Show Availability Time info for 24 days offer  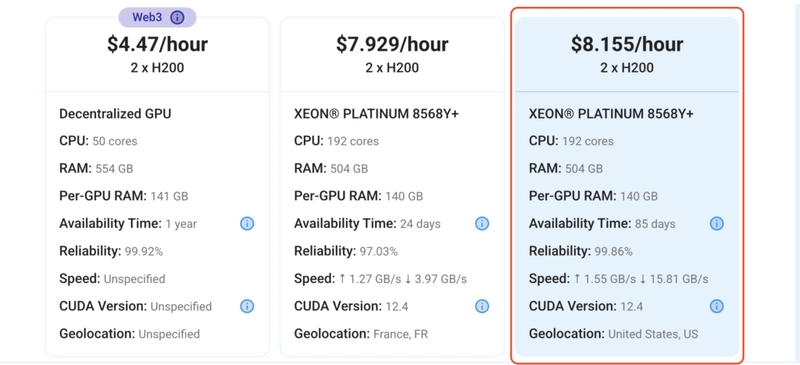click(482, 224)
